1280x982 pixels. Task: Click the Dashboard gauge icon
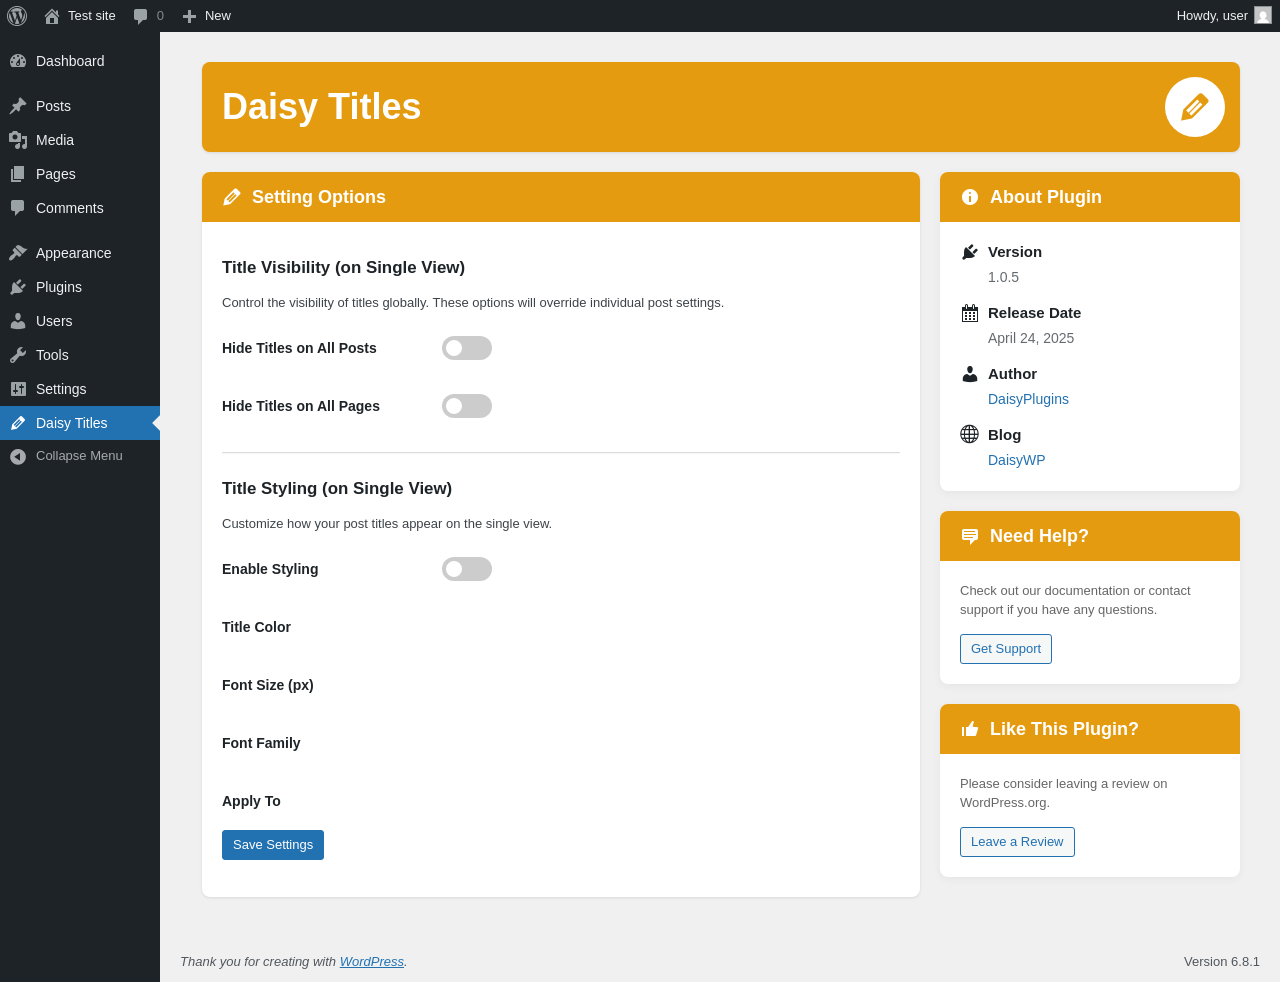tap(18, 61)
